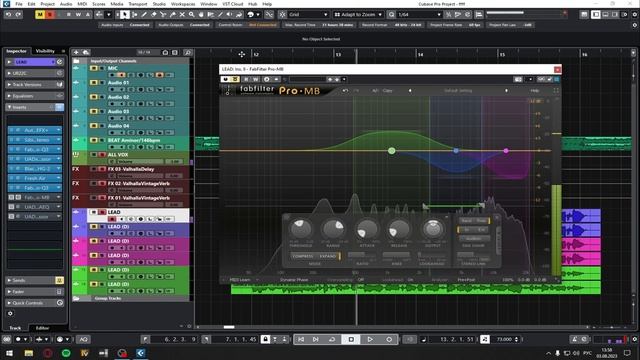Toggle solo on ALL VOX track
Image resolution: width=640 pixels, height=360 pixels.
(102, 155)
